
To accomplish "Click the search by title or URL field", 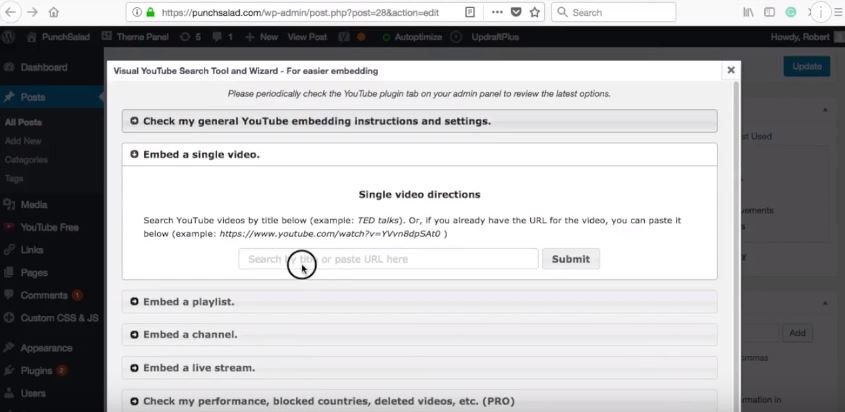I will pos(389,259).
